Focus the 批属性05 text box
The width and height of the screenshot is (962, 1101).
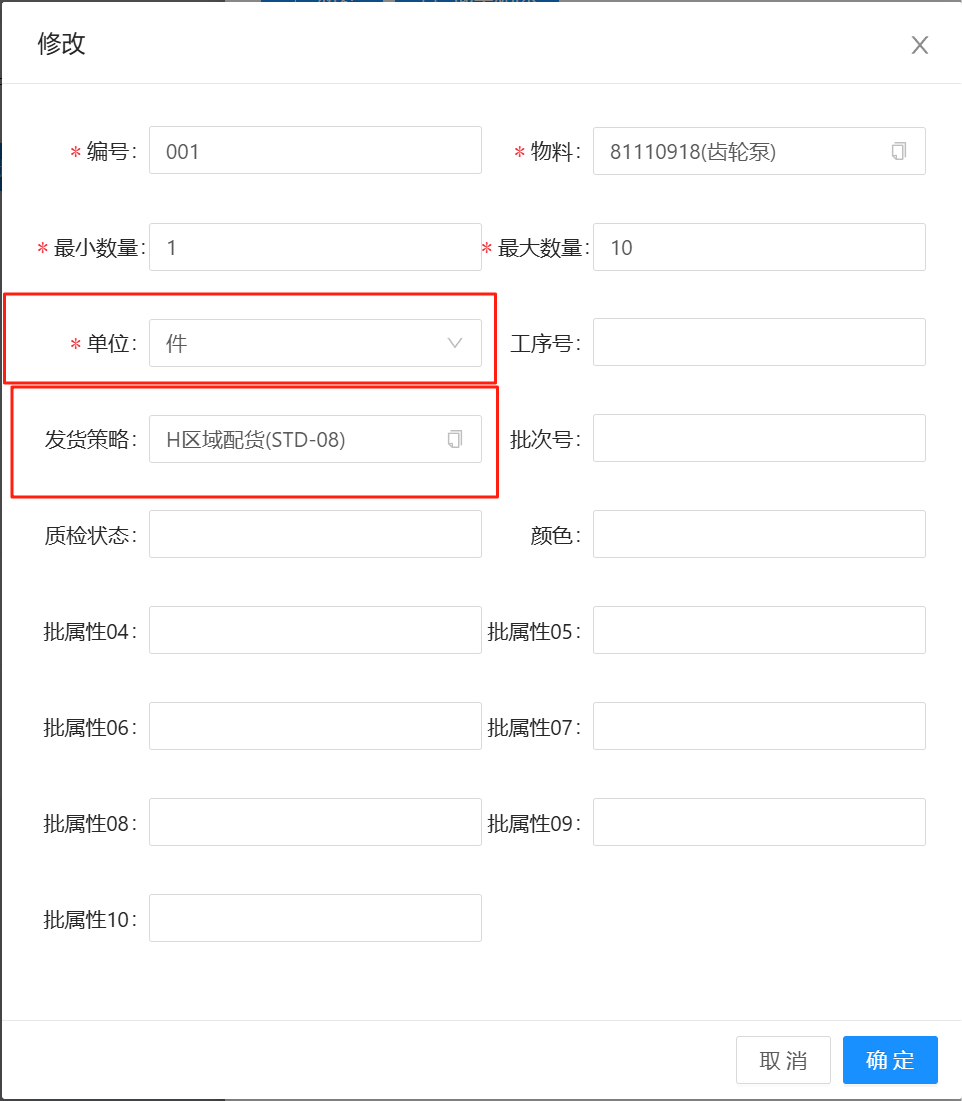point(758,631)
